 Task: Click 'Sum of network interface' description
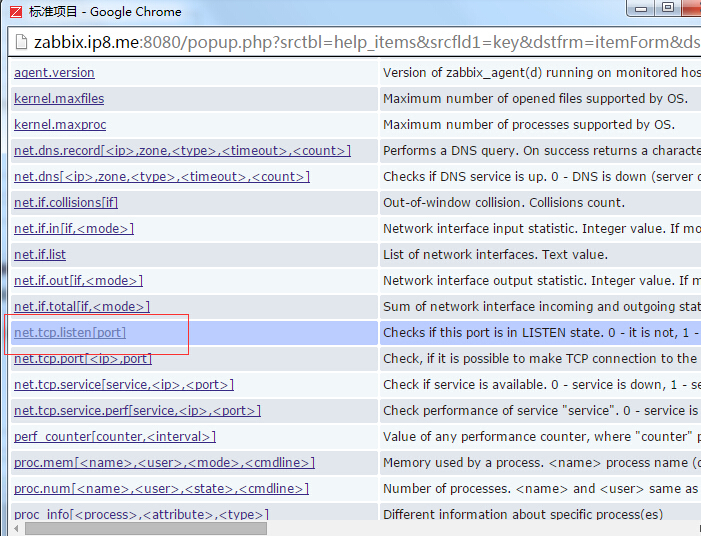pyautogui.click(x=542, y=306)
